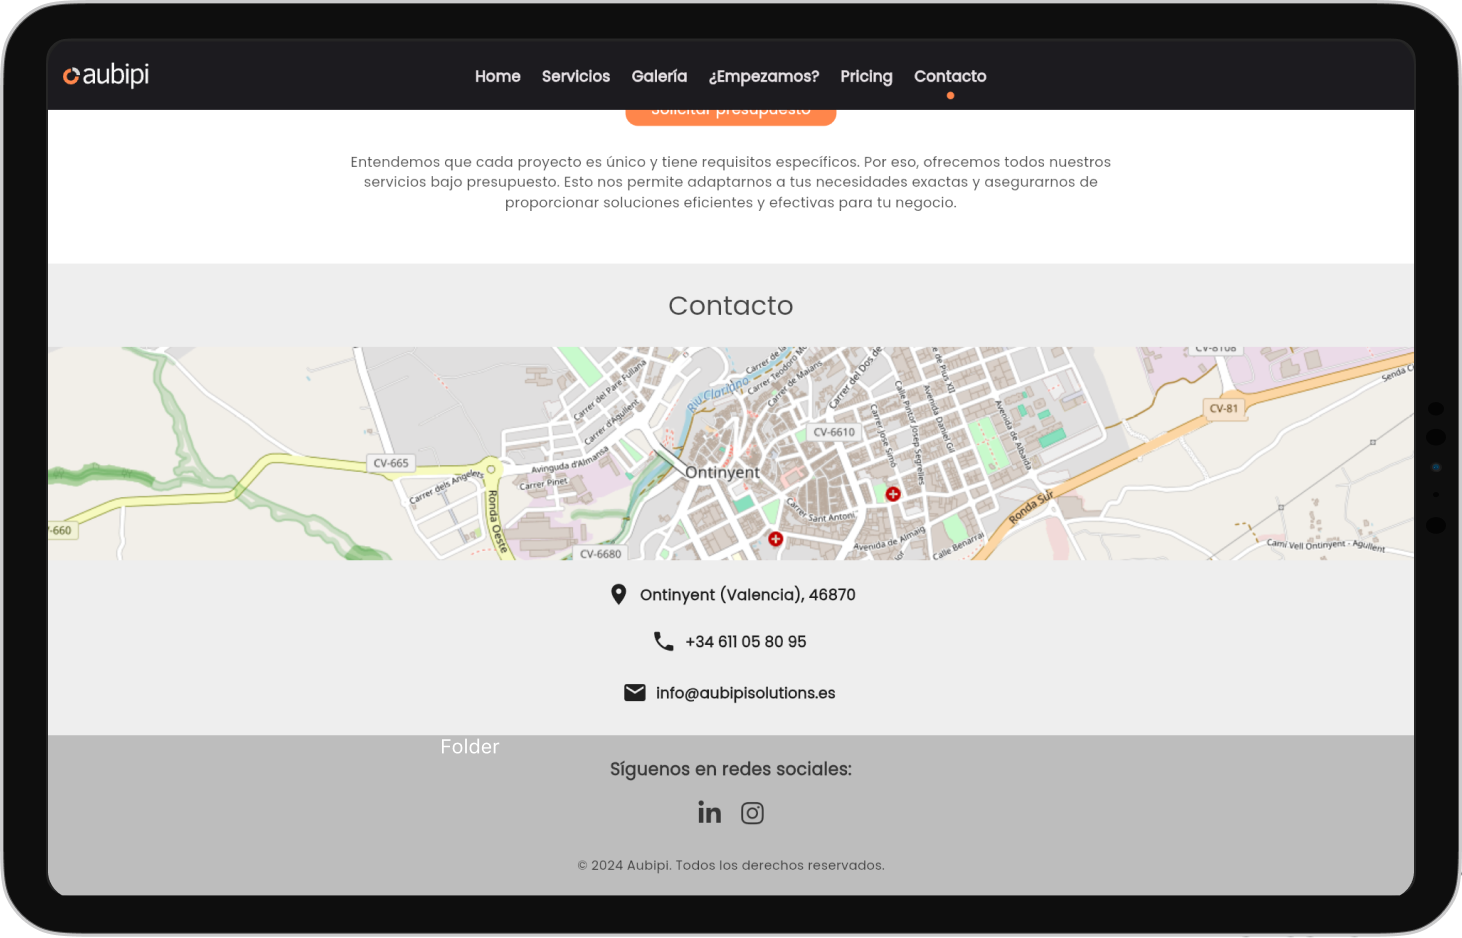Click the info@aubipisolutions.es email address
The height and width of the screenshot is (938, 1462).
[745, 693]
